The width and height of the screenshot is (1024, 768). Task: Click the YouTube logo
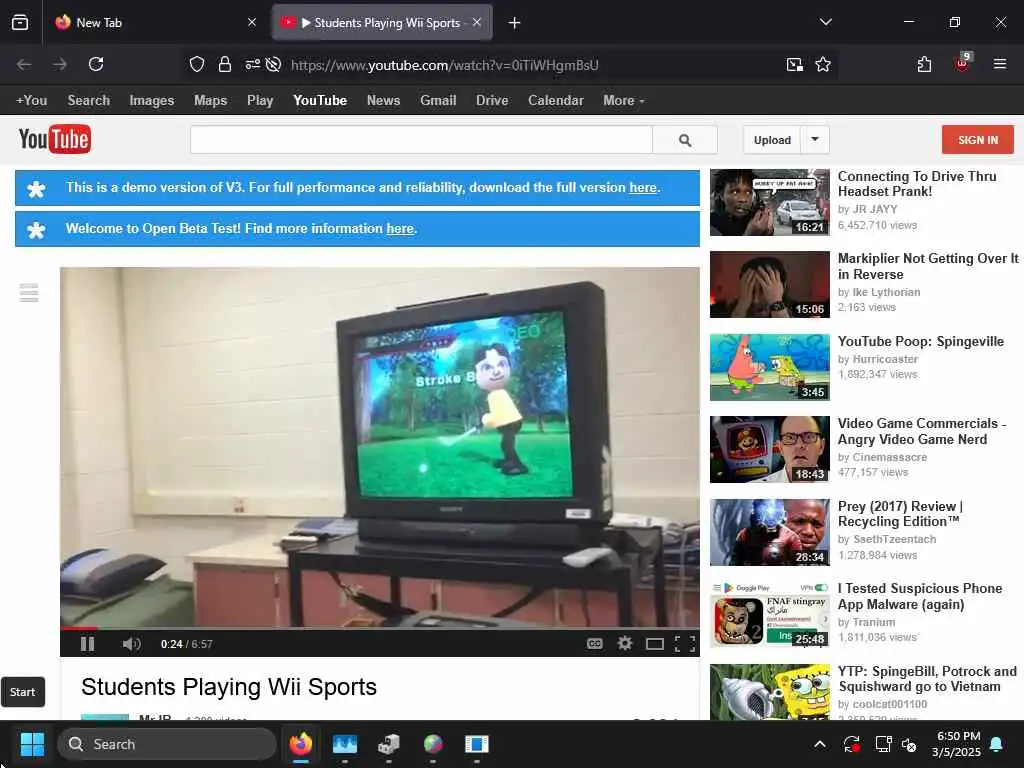(55, 139)
